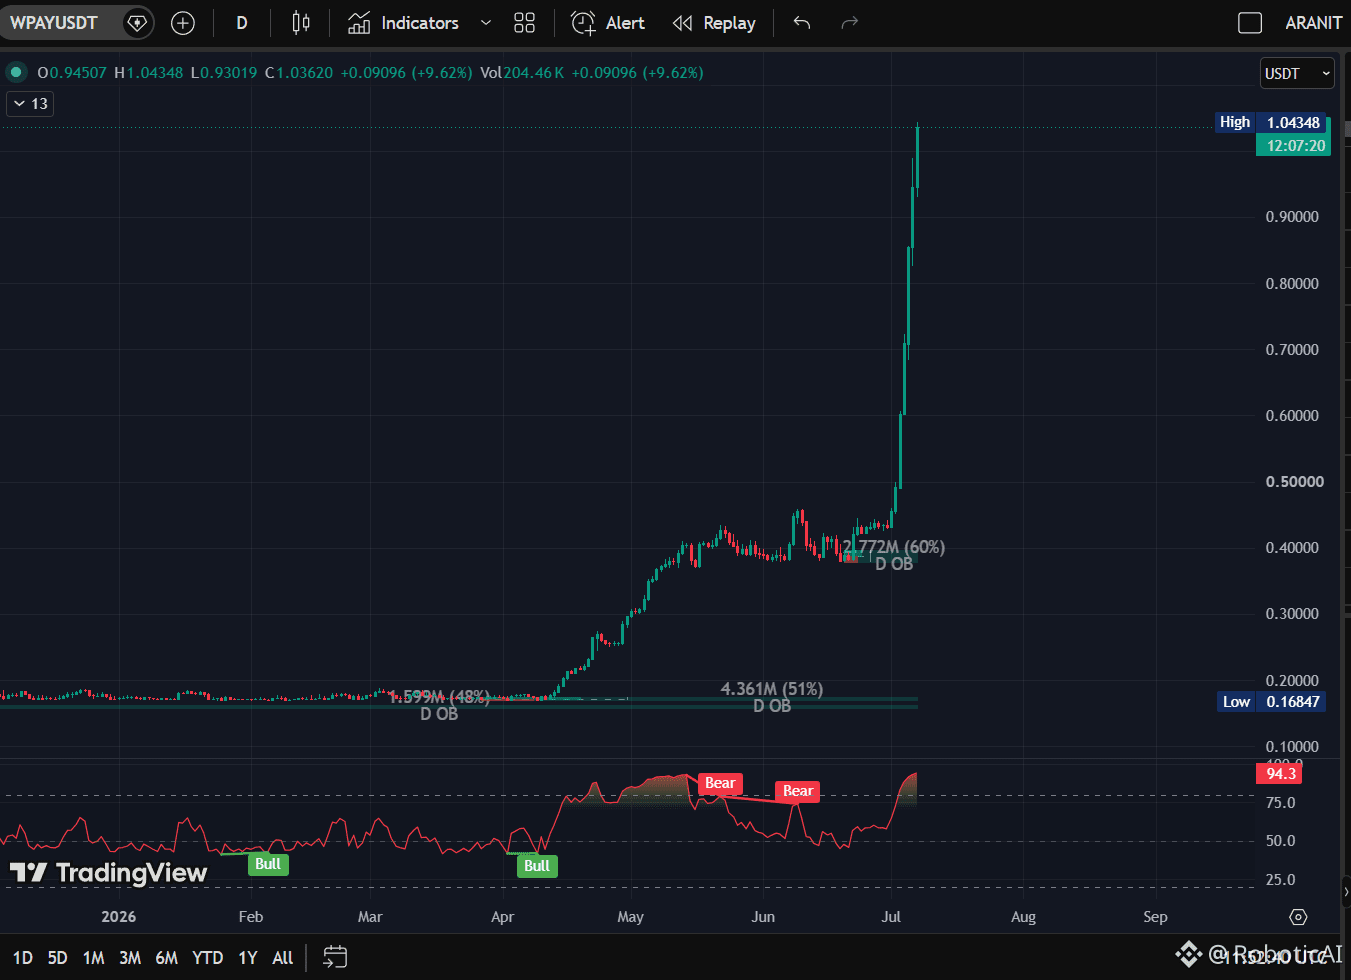Click the Jul label on time axis

coord(891,917)
